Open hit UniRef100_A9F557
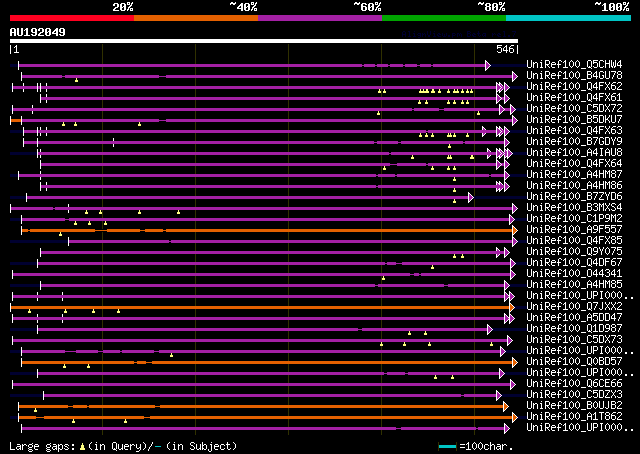This screenshot has width=640, height=454. (574, 230)
